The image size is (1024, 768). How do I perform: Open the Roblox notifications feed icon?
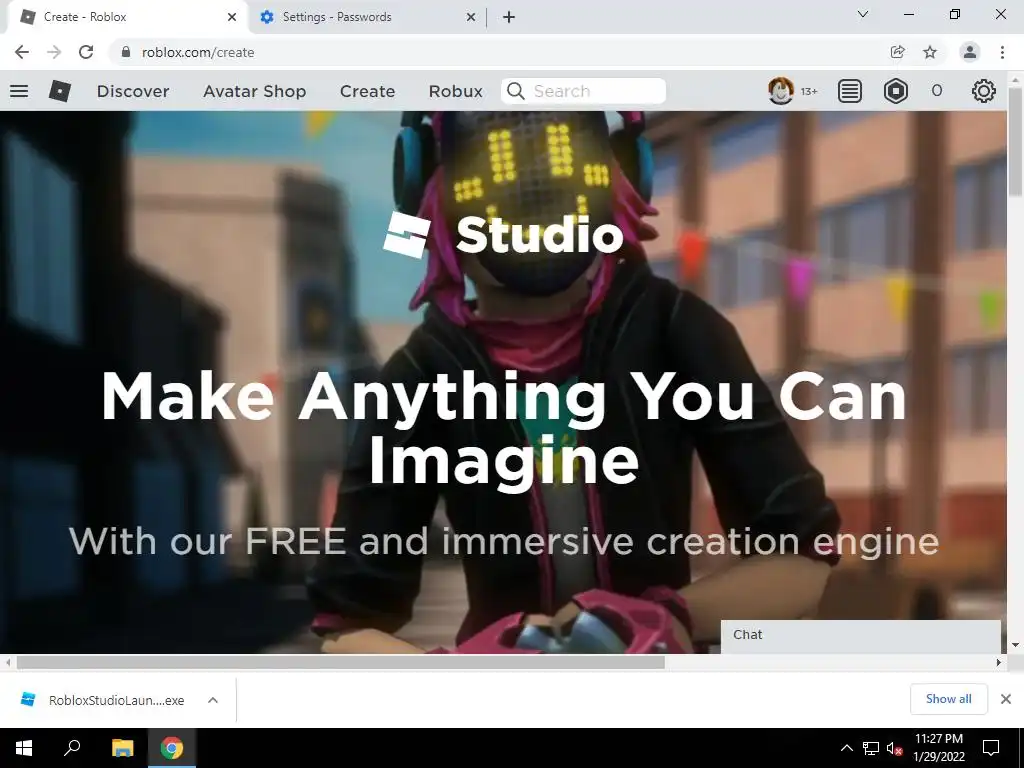coord(850,91)
